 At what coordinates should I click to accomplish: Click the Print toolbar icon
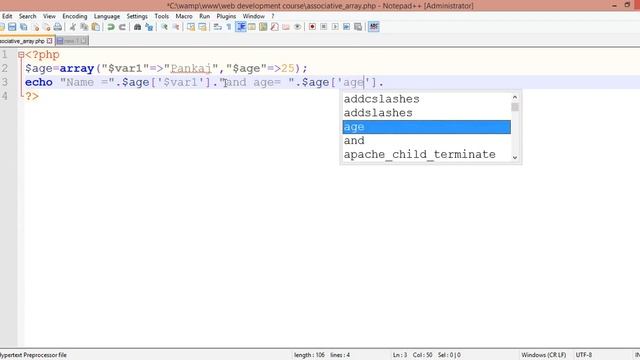click(x=58, y=27)
